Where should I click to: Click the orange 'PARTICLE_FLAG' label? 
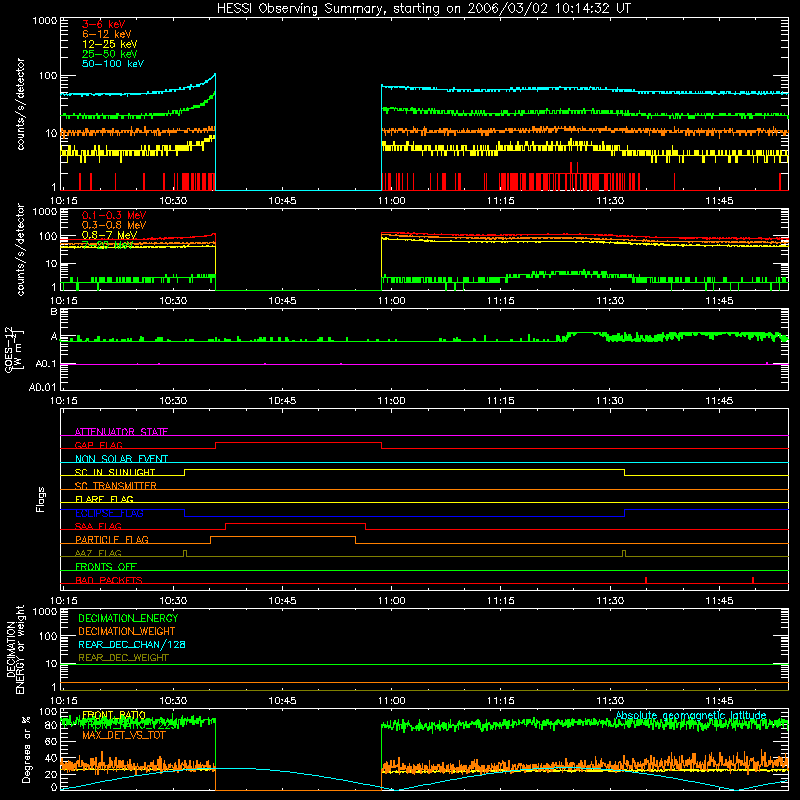[112, 539]
